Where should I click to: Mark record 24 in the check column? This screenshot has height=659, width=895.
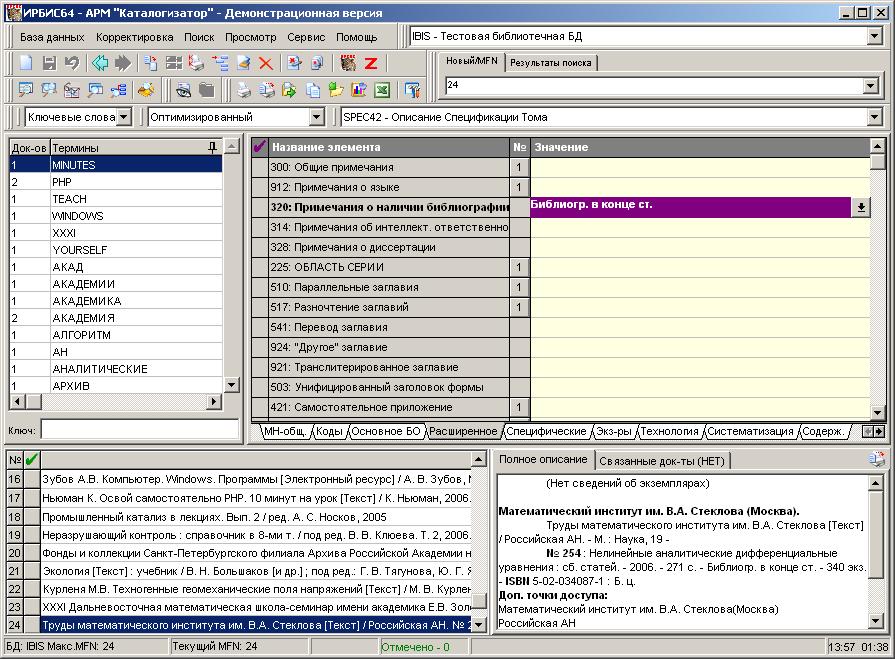tap(32, 625)
